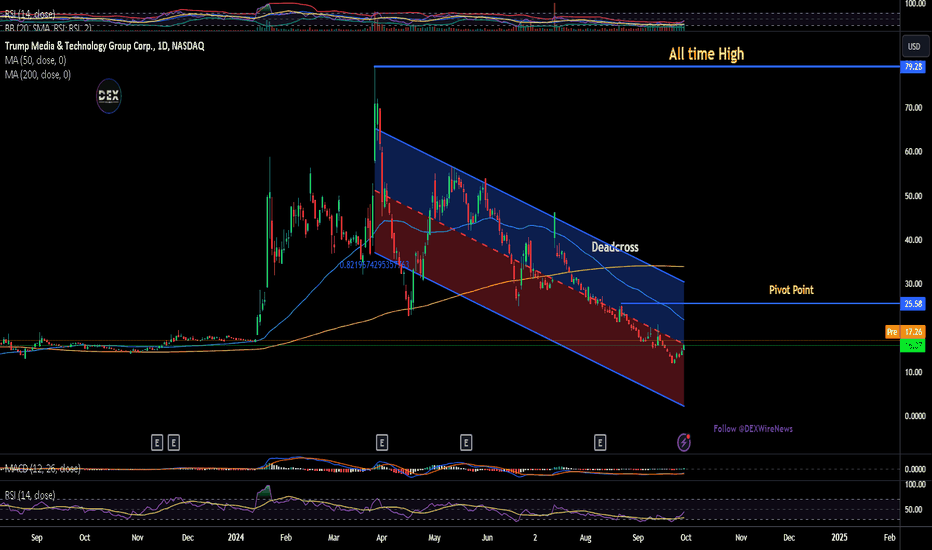Click the green current price label
The image size is (932, 550).
click(913, 345)
